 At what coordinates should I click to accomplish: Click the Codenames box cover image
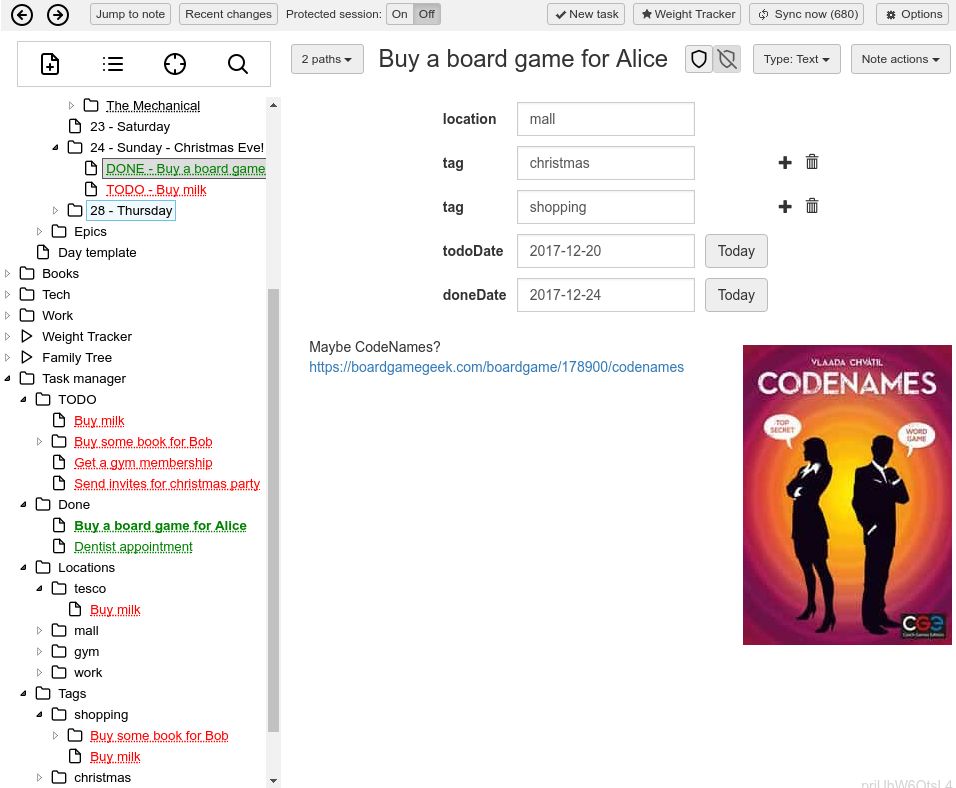pos(847,495)
